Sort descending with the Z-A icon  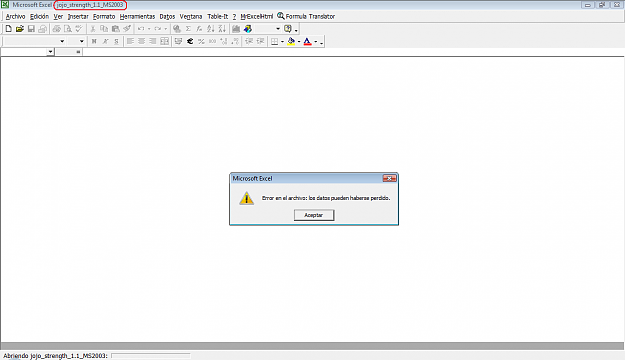click(222, 29)
